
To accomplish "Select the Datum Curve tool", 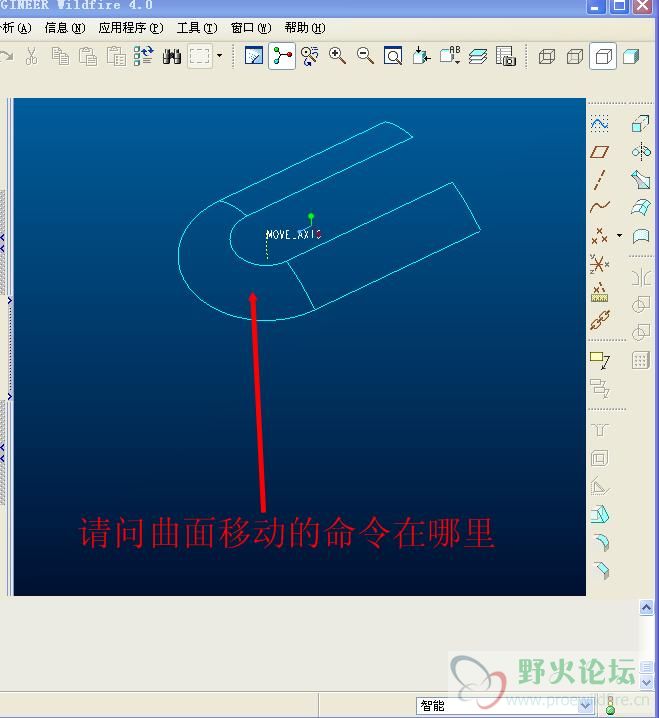I will click(x=599, y=207).
